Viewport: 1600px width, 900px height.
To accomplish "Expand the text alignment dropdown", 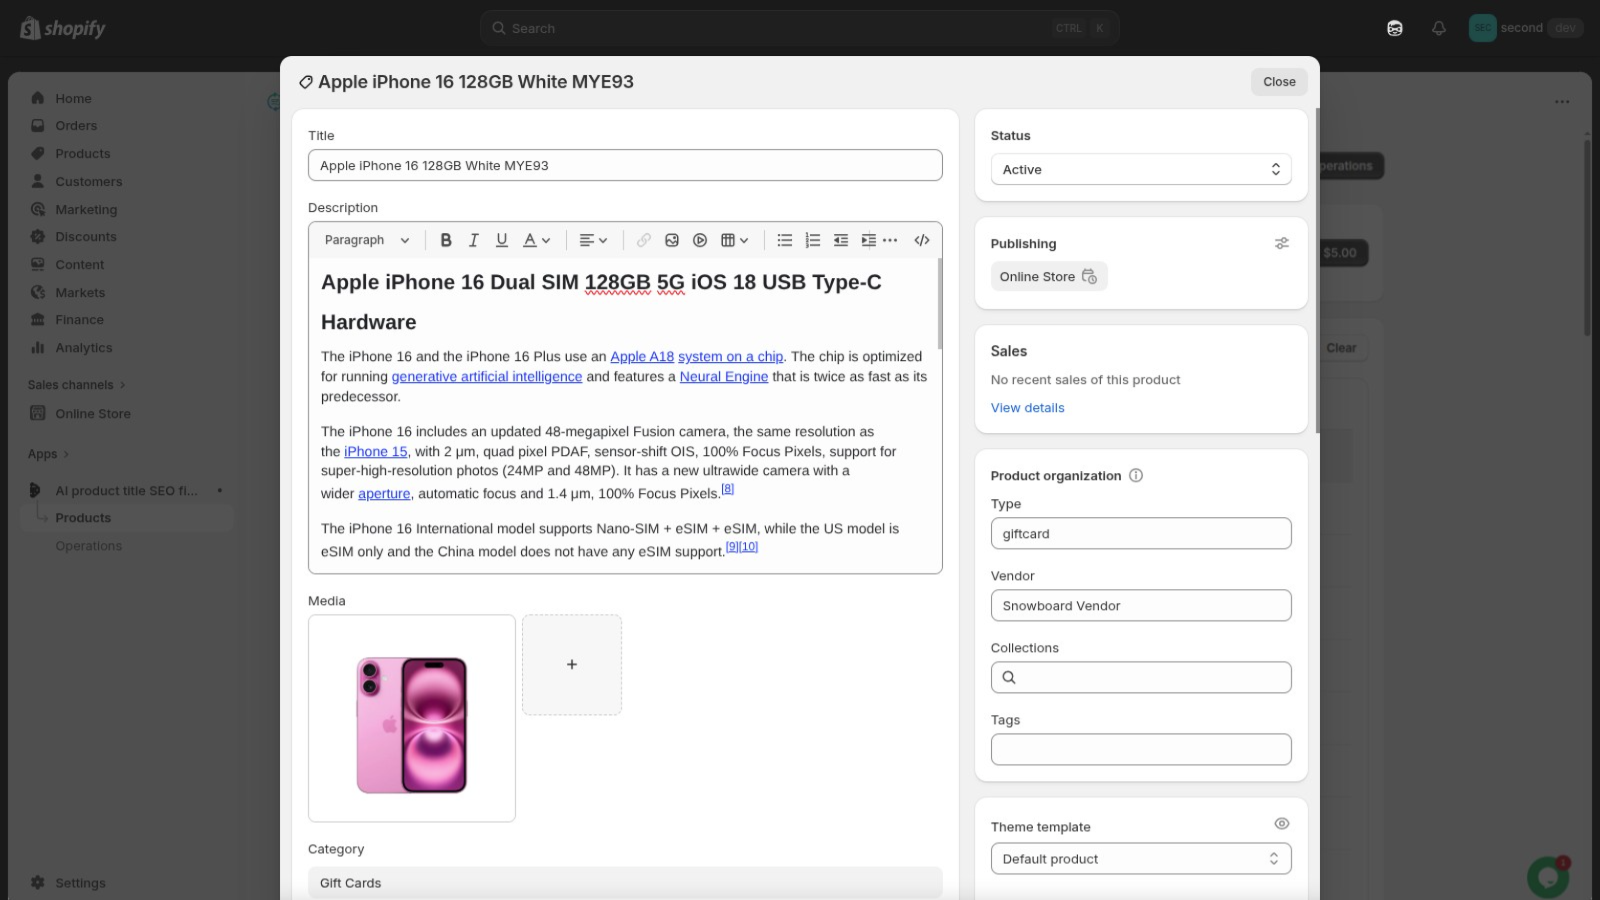I will 593,240.
